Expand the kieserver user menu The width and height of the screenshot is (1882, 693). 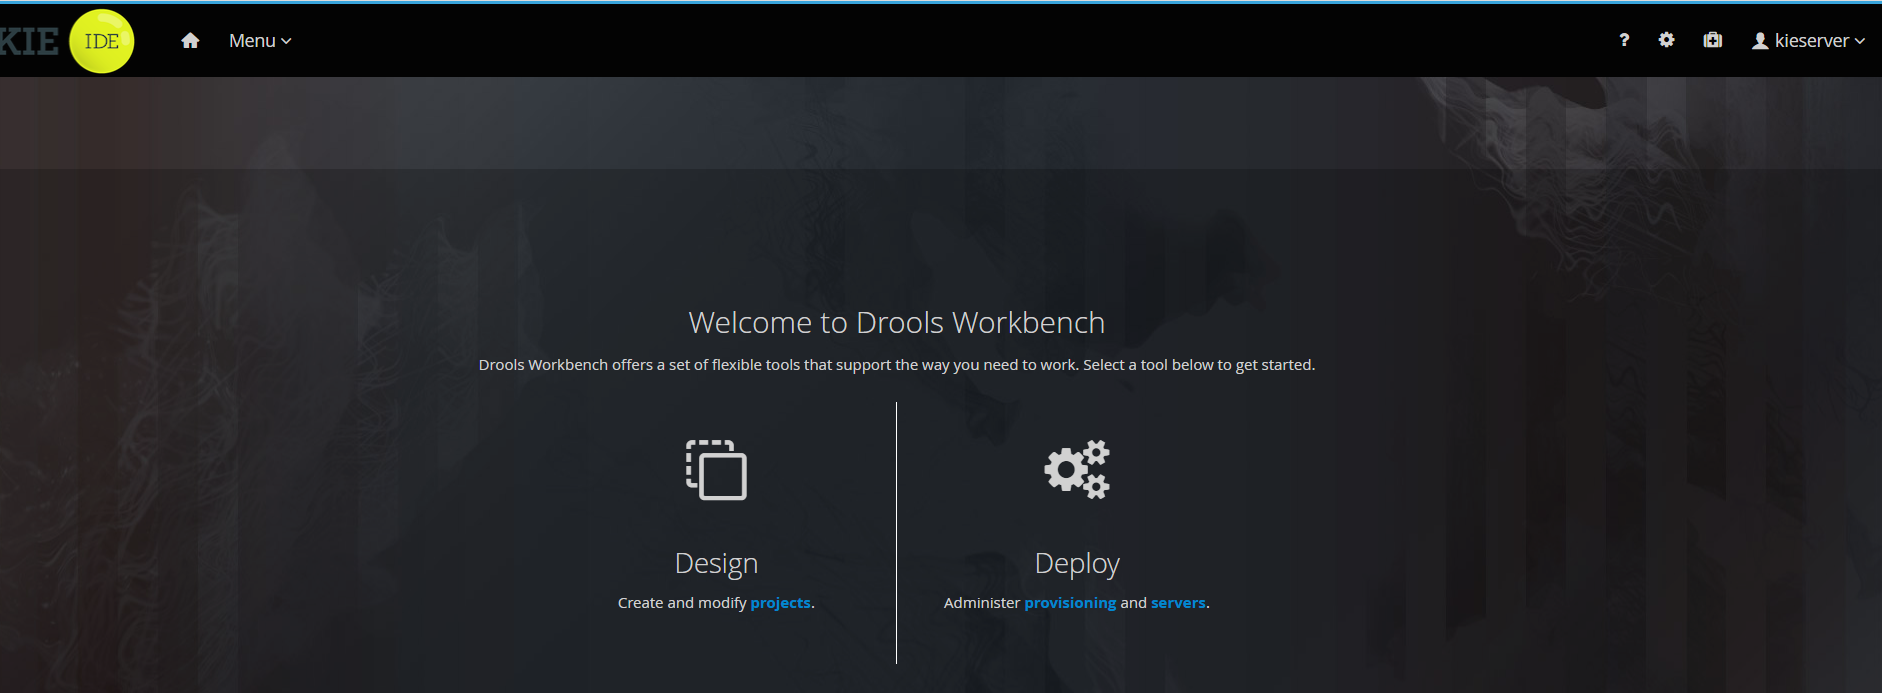1809,41
